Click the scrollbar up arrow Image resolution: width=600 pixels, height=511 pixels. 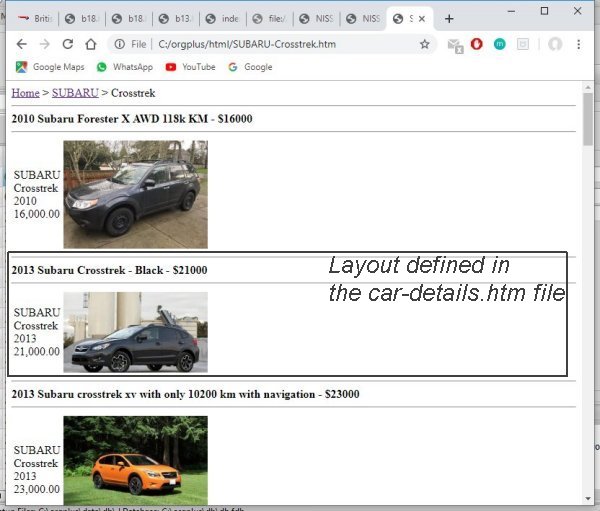point(588,88)
